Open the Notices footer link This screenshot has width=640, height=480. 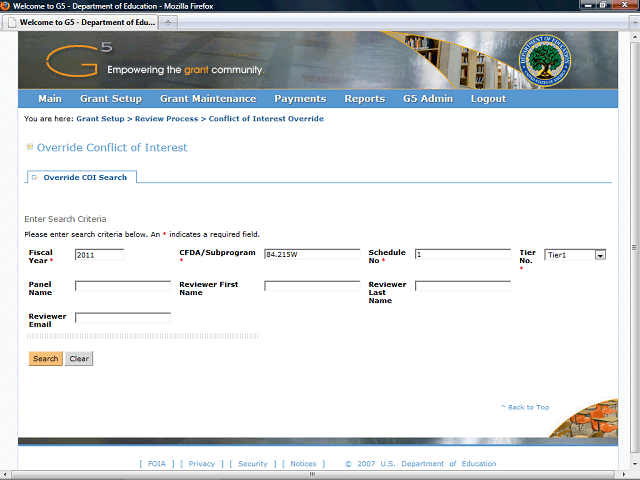coord(303,464)
